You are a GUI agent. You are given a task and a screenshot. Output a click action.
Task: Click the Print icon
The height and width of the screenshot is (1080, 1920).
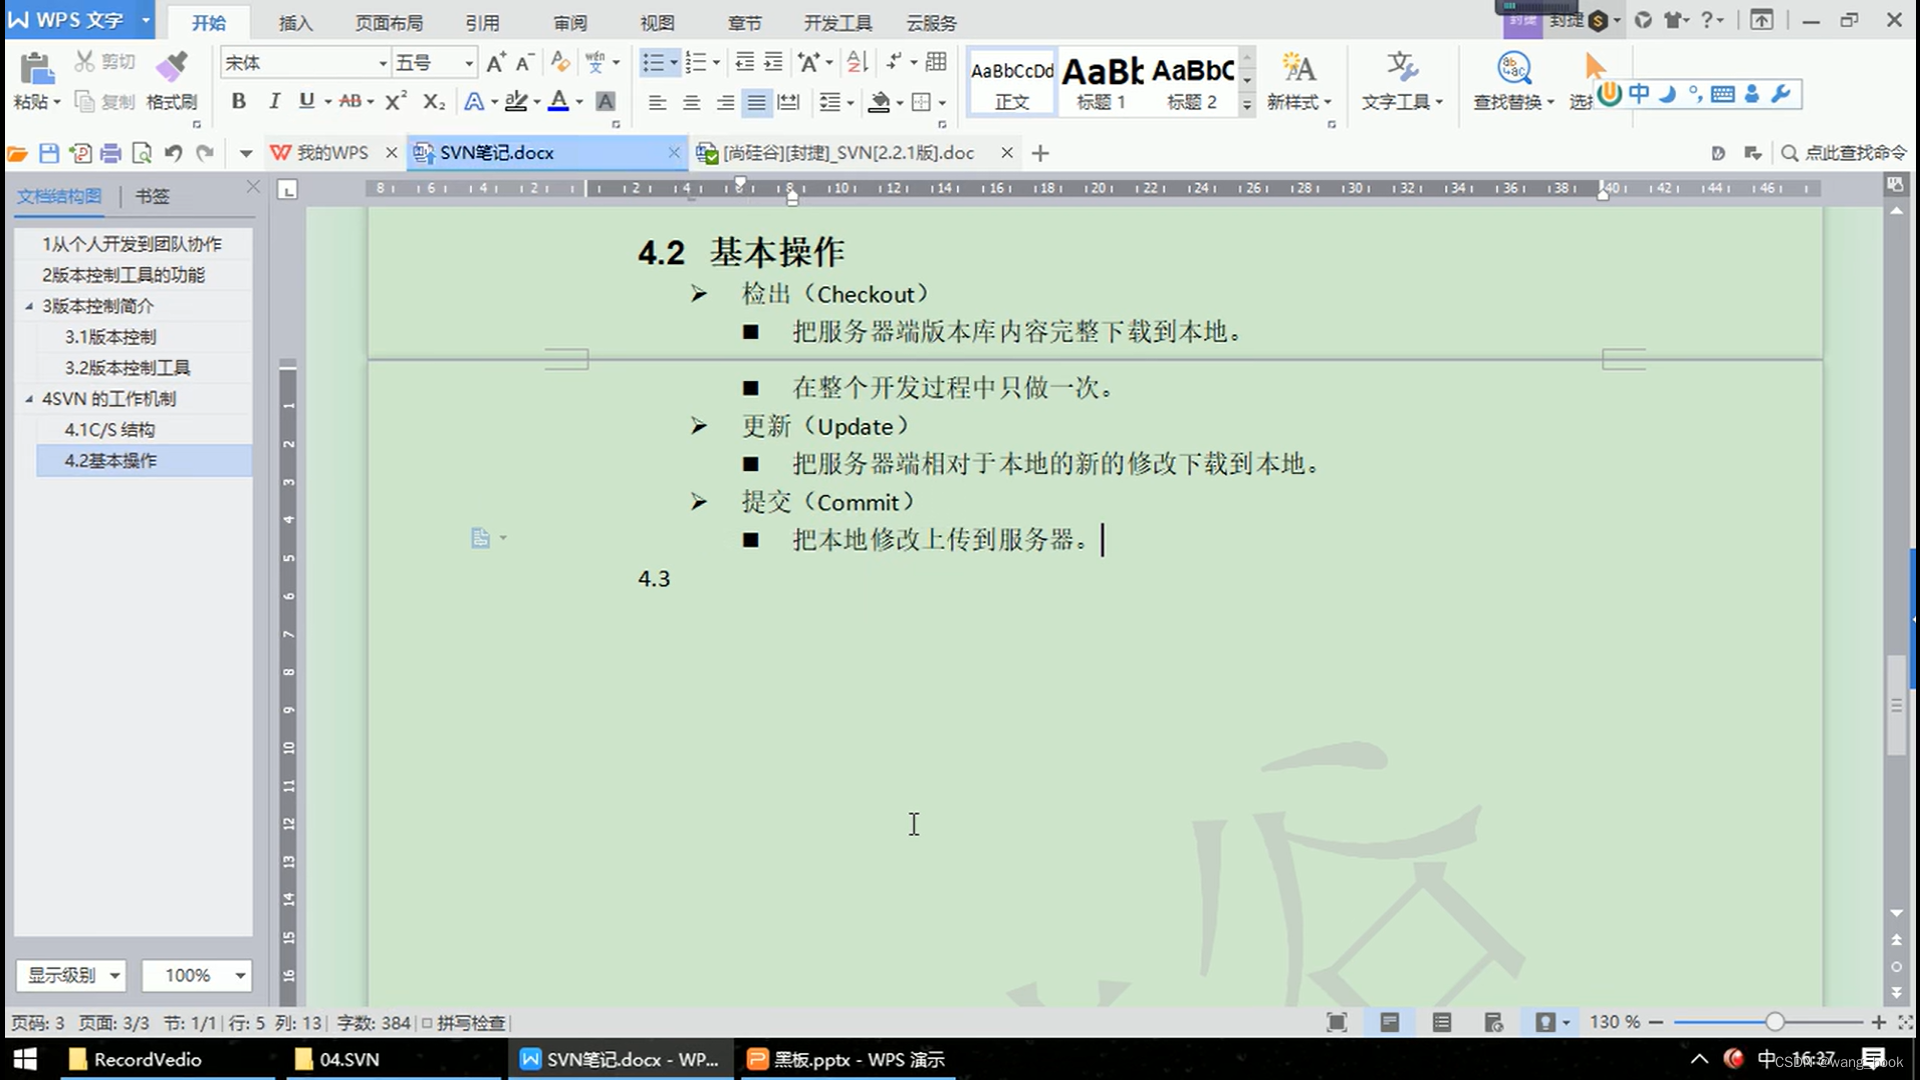tap(110, 152)
